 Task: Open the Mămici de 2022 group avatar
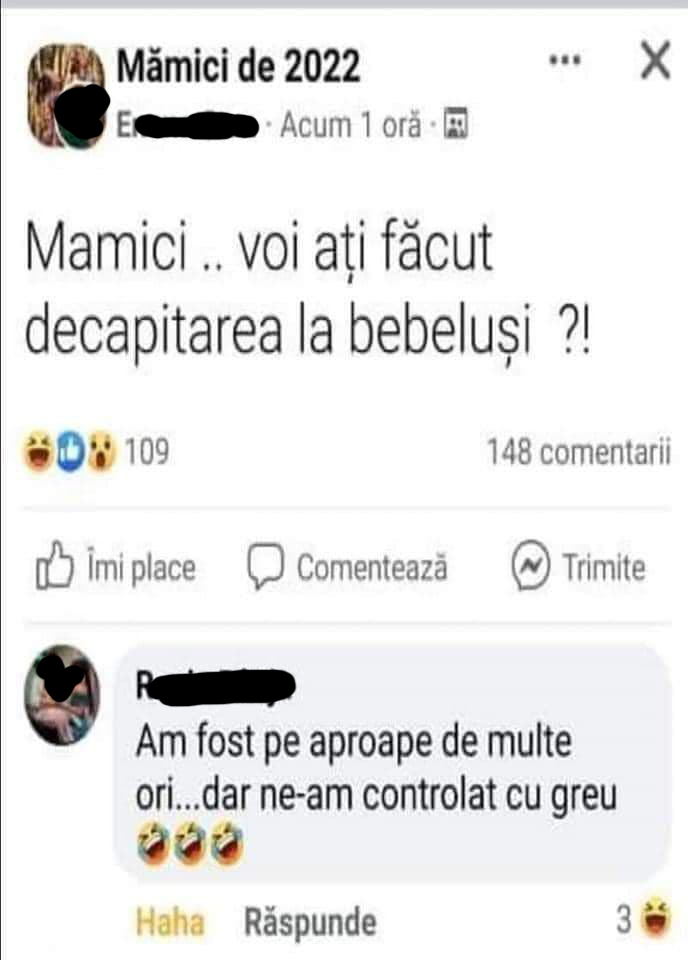67,96
